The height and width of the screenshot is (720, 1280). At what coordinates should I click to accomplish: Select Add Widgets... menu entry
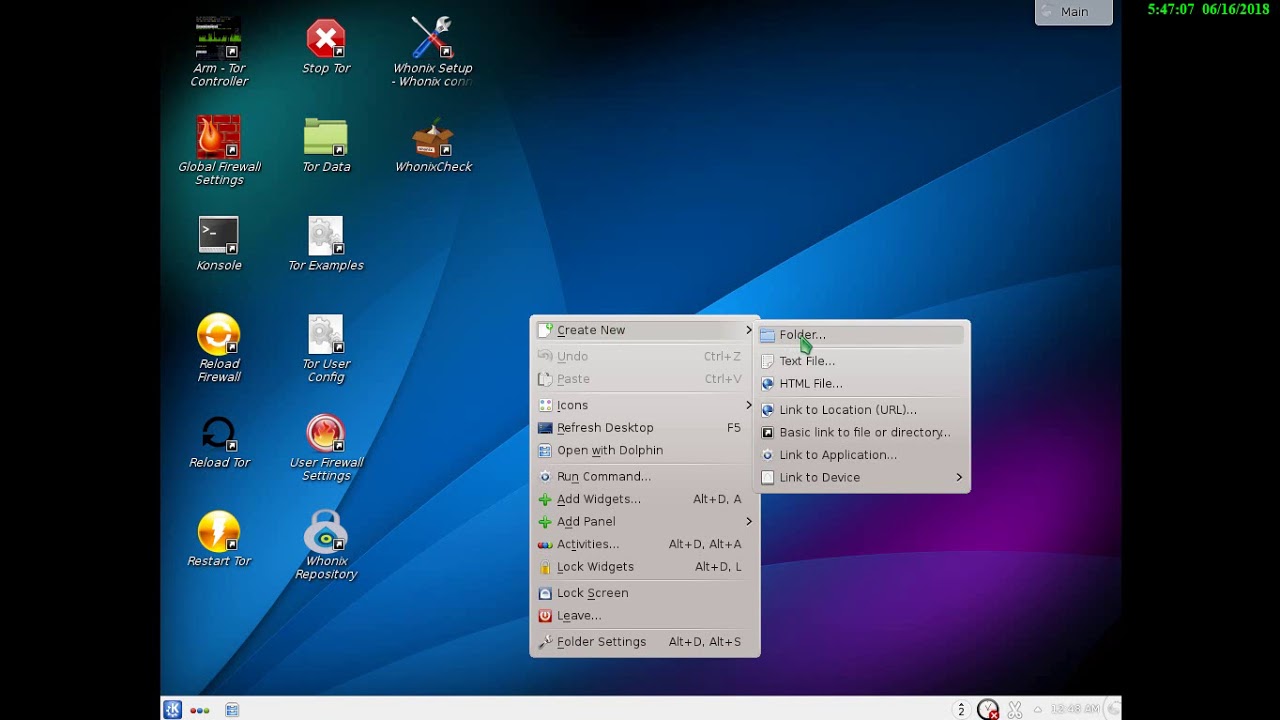(x=645, y=499)
